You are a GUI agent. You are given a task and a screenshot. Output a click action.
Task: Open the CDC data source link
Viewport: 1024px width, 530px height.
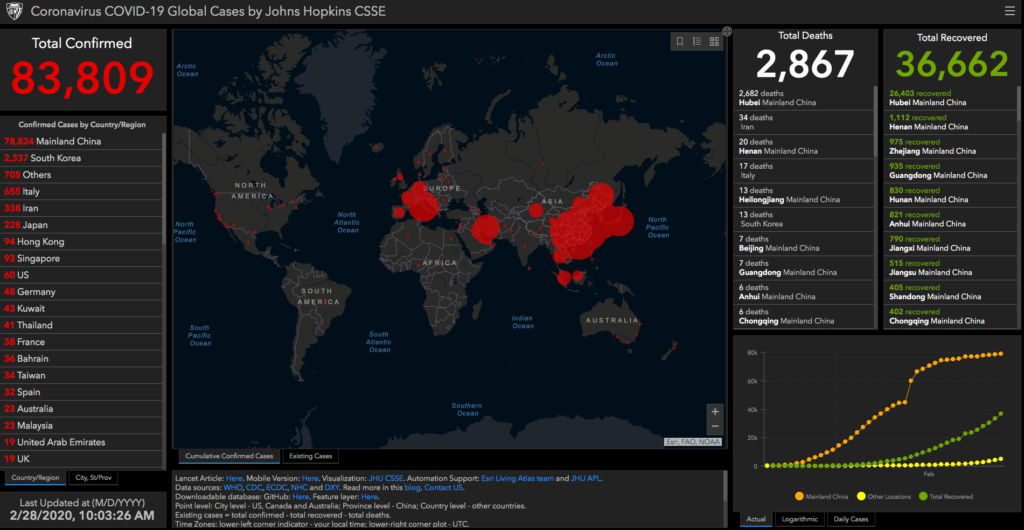[x=253, y=488]
